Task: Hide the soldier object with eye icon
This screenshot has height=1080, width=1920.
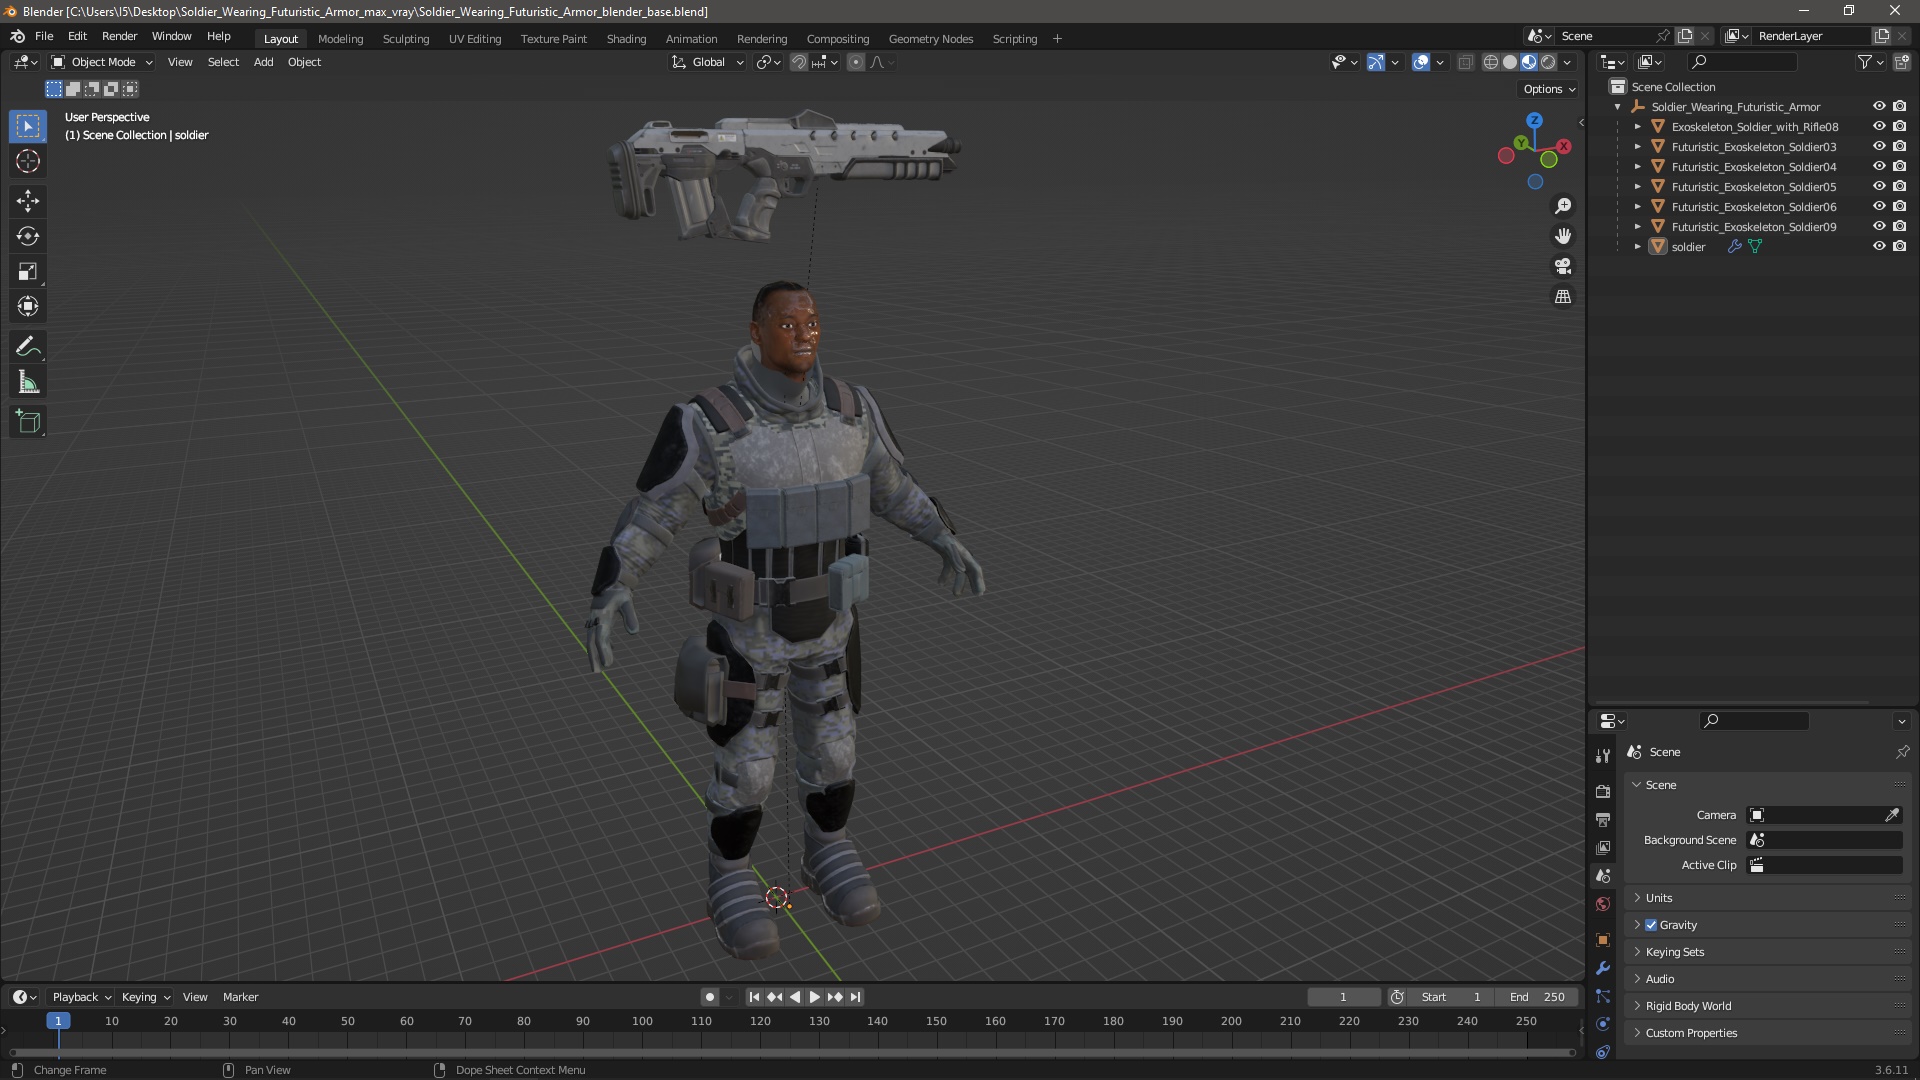Action: click(x=1879, y=247)
